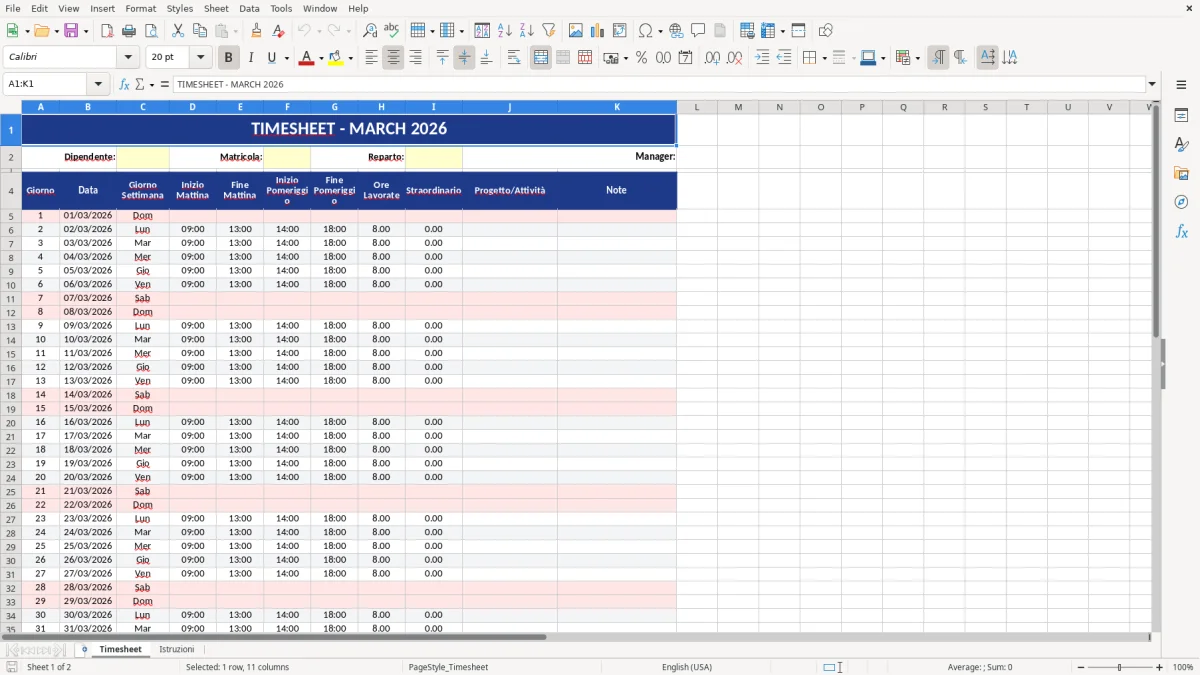Open the Draw Functions shapes icon

pos(826,31)
